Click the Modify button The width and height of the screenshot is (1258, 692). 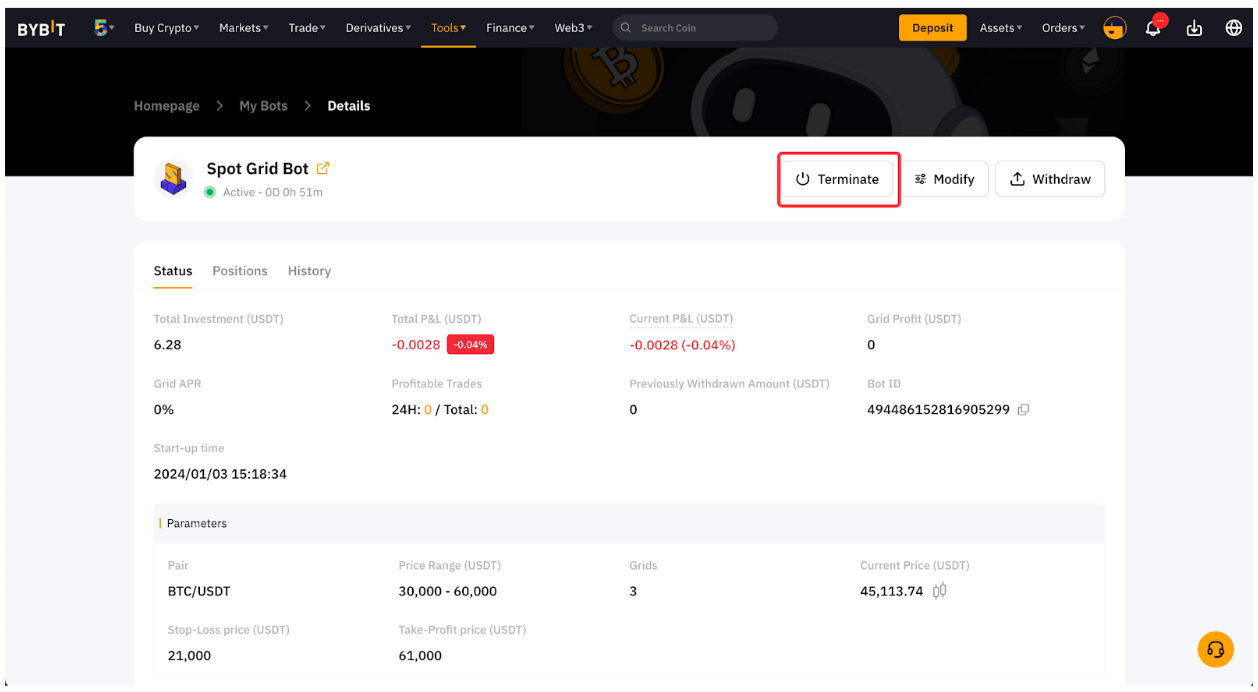click(x=945, y=179)
